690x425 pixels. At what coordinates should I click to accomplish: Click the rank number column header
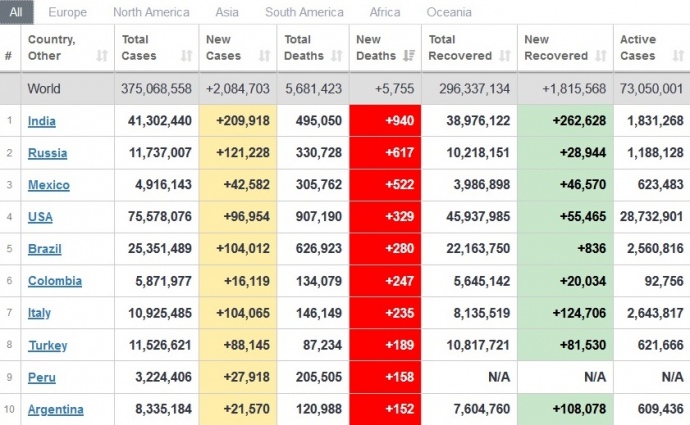click(x=9, y=56)
